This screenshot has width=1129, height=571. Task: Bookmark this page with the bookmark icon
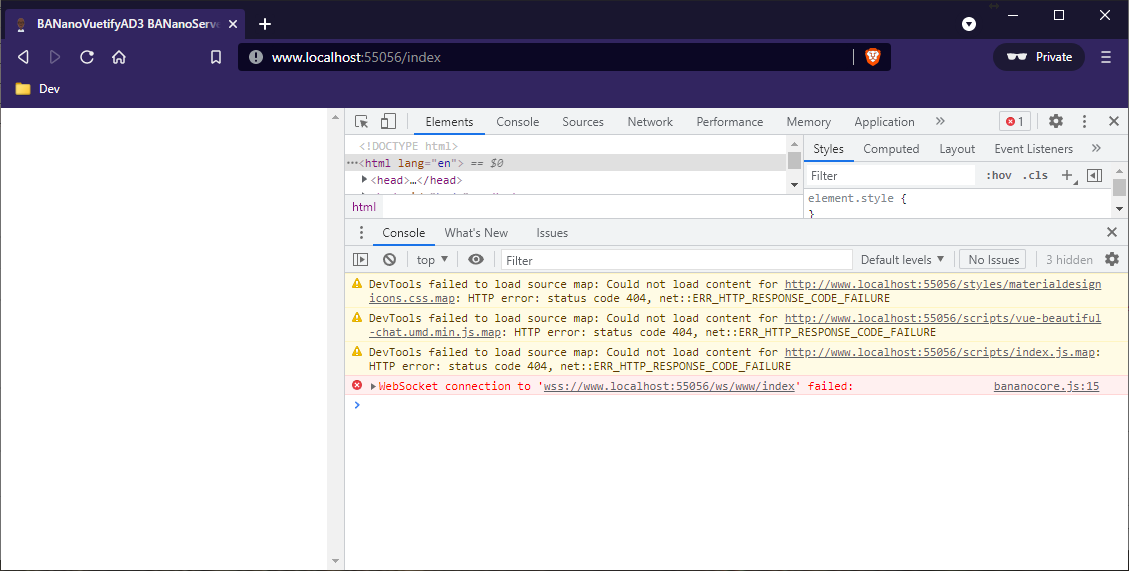click(x=216, y=57)
